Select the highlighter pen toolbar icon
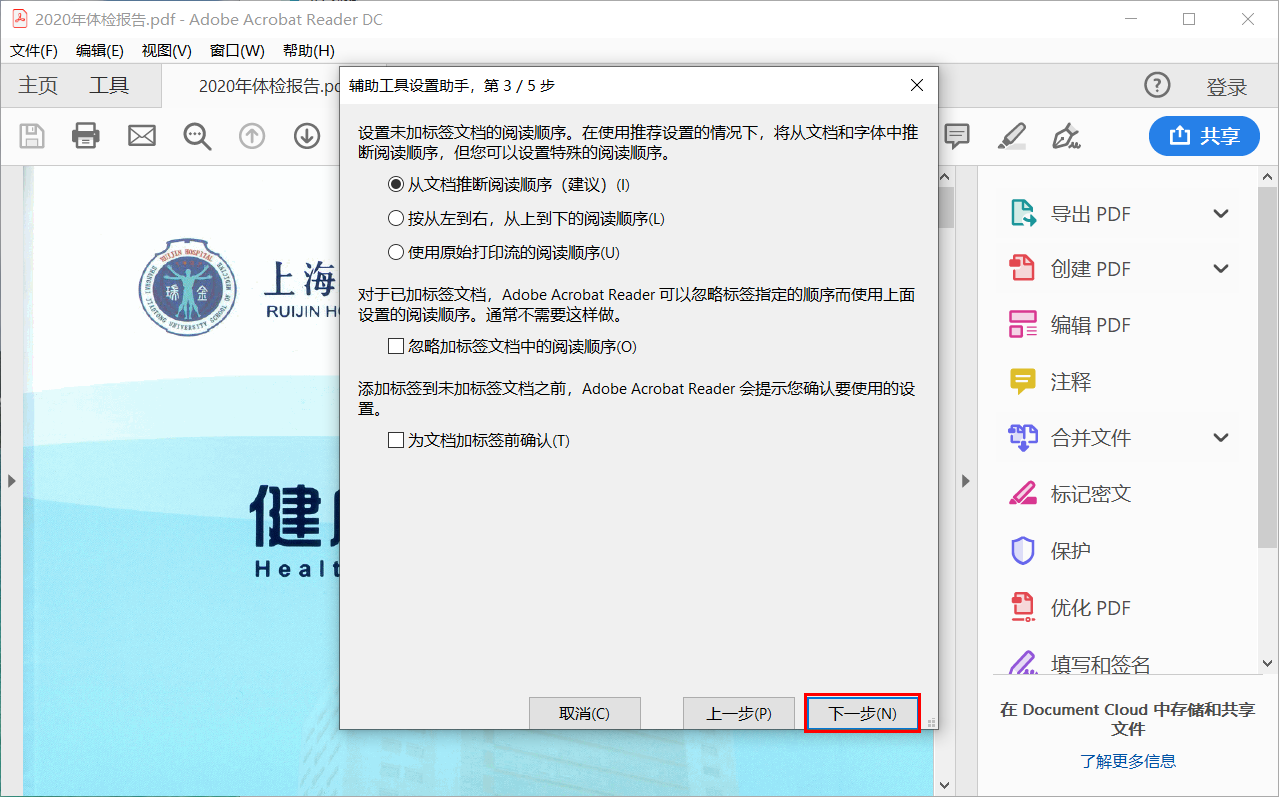 tap(1012, 136)
